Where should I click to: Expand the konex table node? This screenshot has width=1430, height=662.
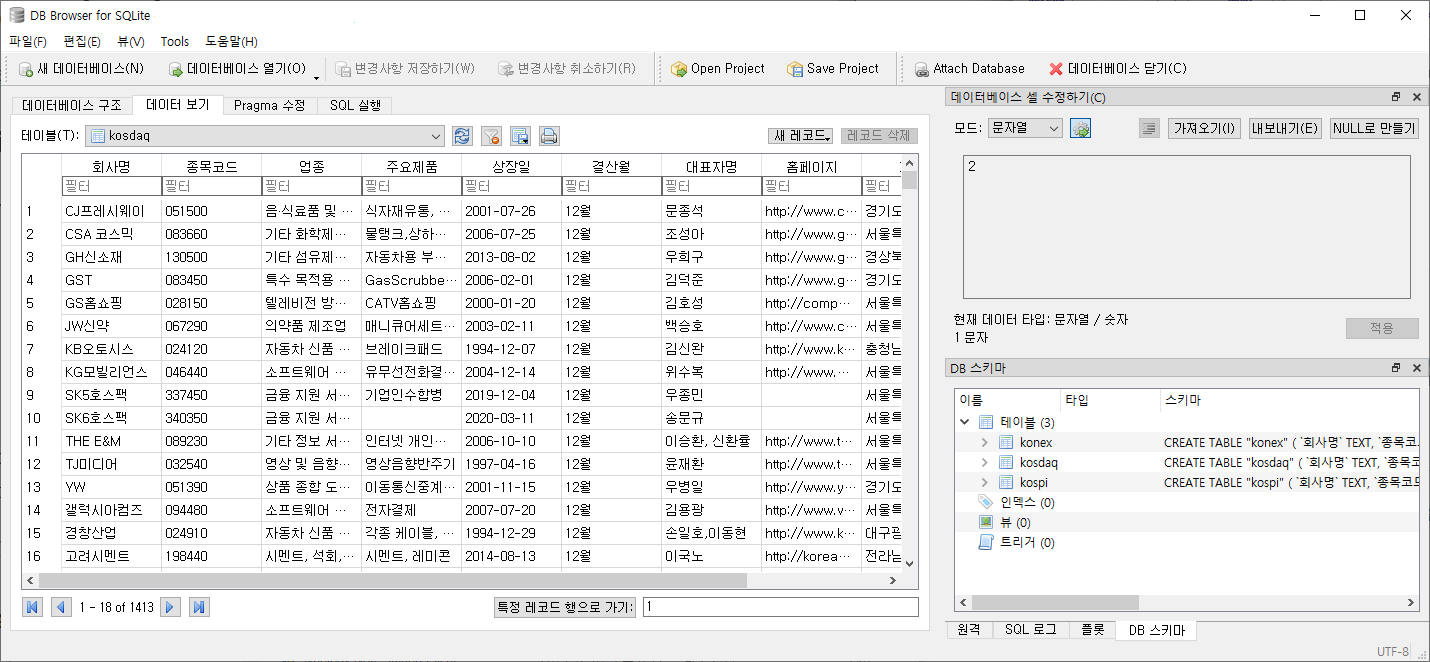pos(985,442)
